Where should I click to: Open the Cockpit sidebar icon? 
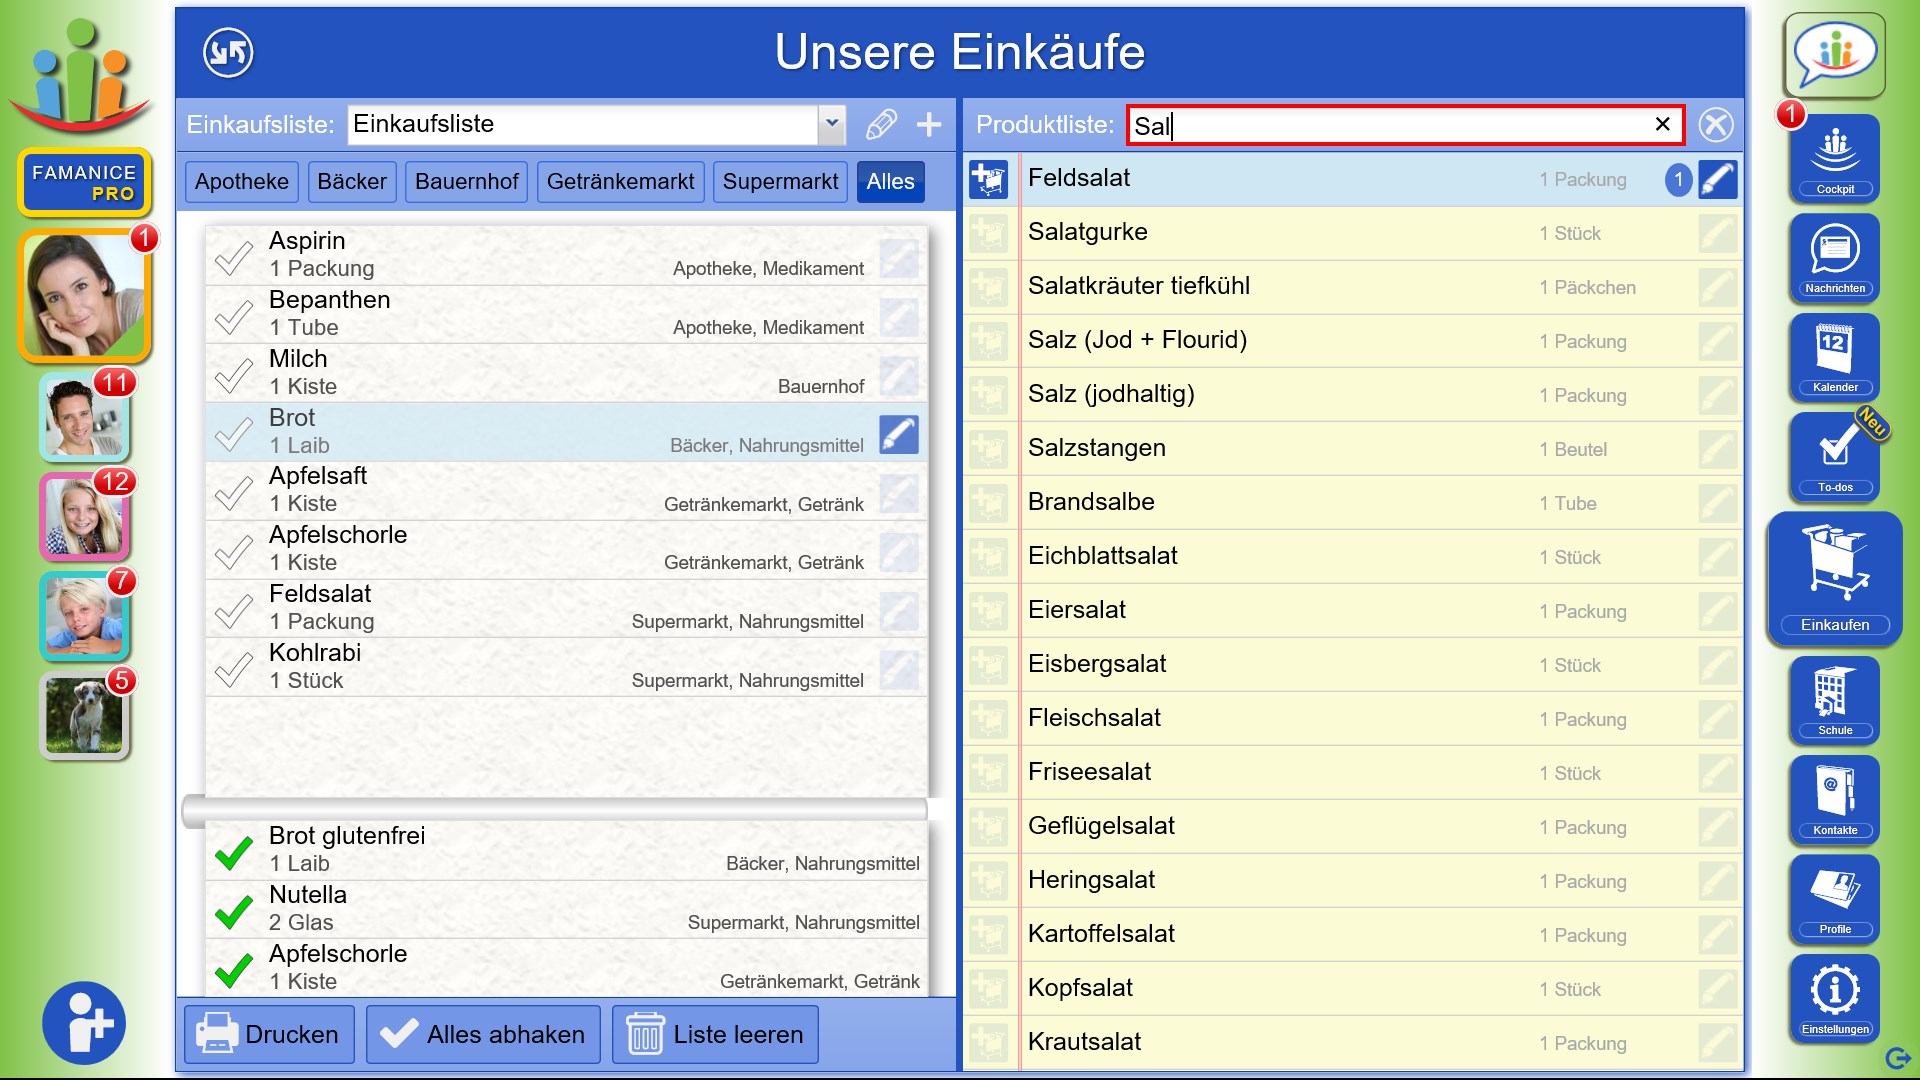tap(1834, 157)
